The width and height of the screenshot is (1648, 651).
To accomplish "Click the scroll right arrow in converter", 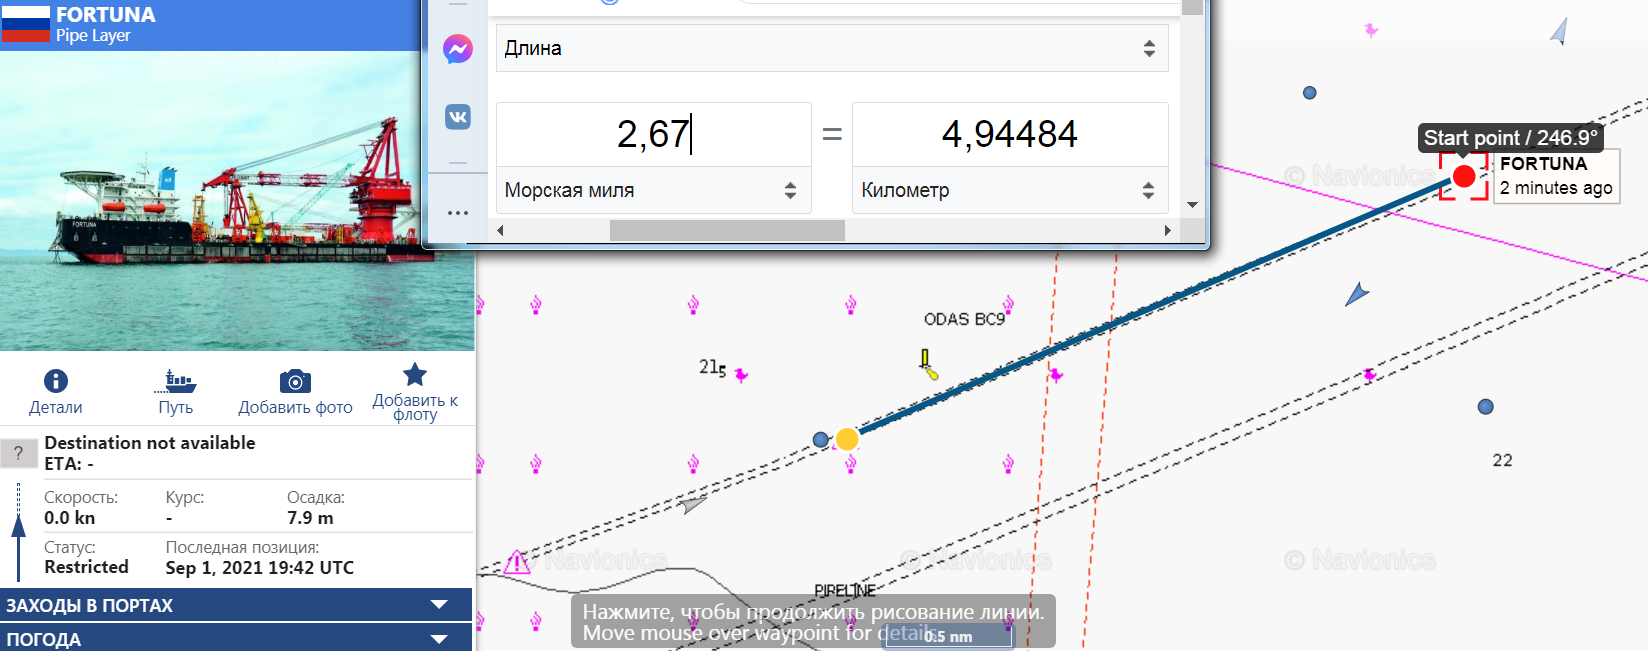I will click(x=1167, y=231).
